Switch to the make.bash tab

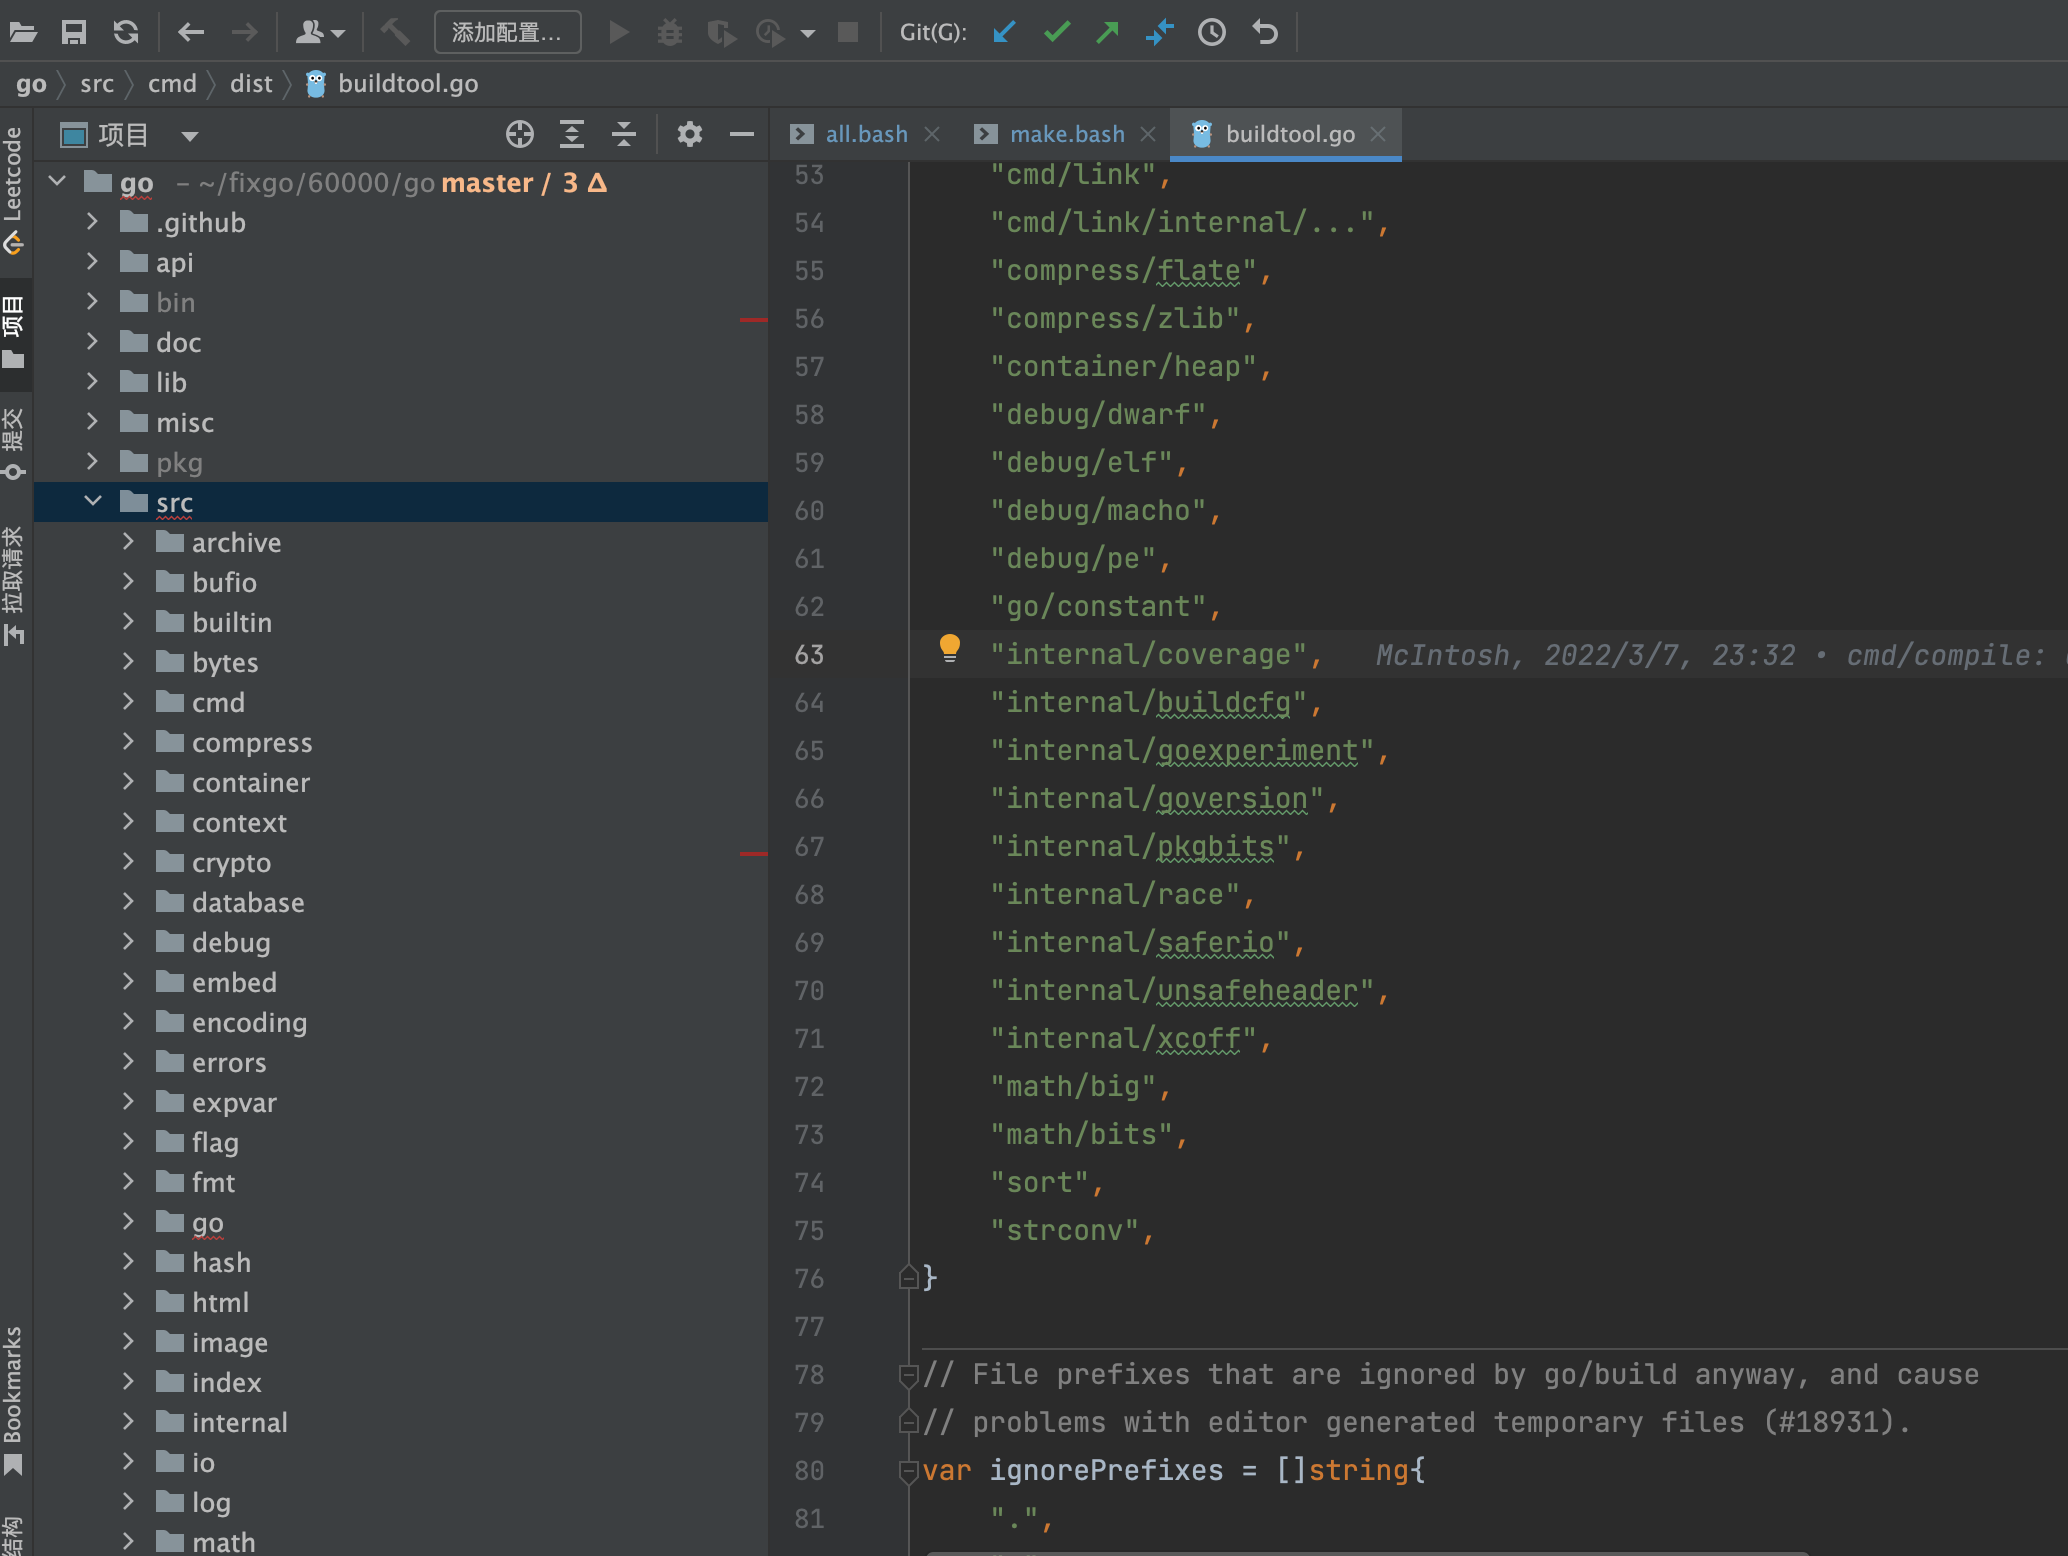(1066, 134)
